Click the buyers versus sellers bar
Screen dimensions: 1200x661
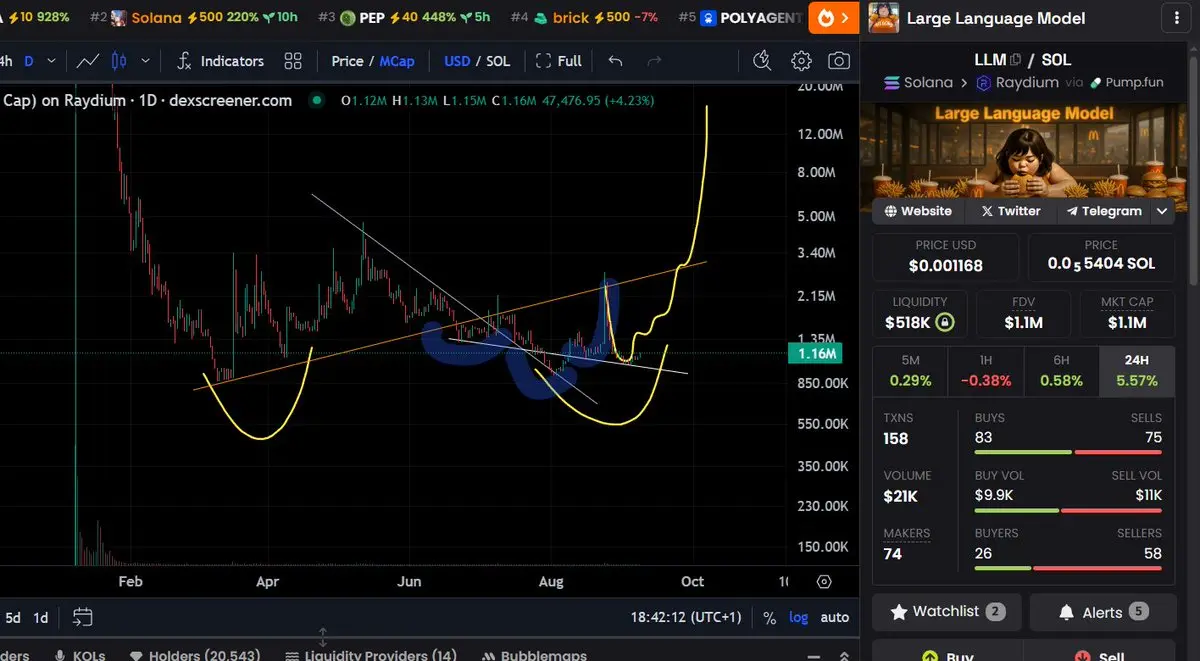pyautogui.click(x=1068, y=568)
